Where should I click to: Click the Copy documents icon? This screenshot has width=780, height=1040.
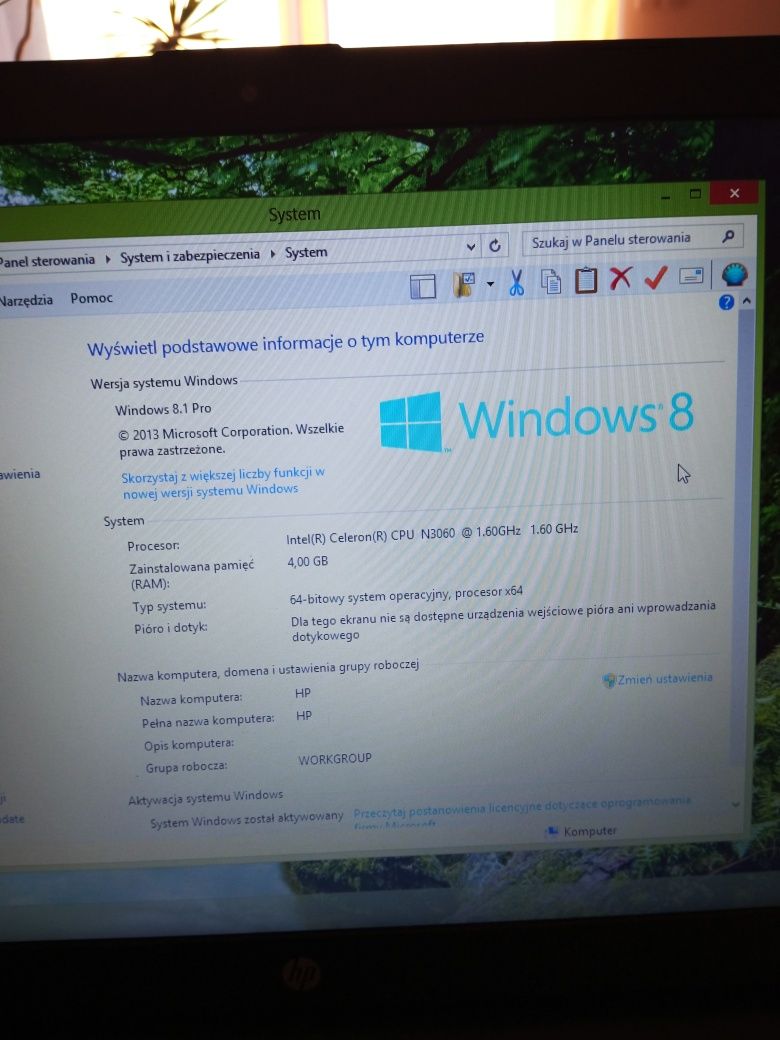(x=551, y=281)
